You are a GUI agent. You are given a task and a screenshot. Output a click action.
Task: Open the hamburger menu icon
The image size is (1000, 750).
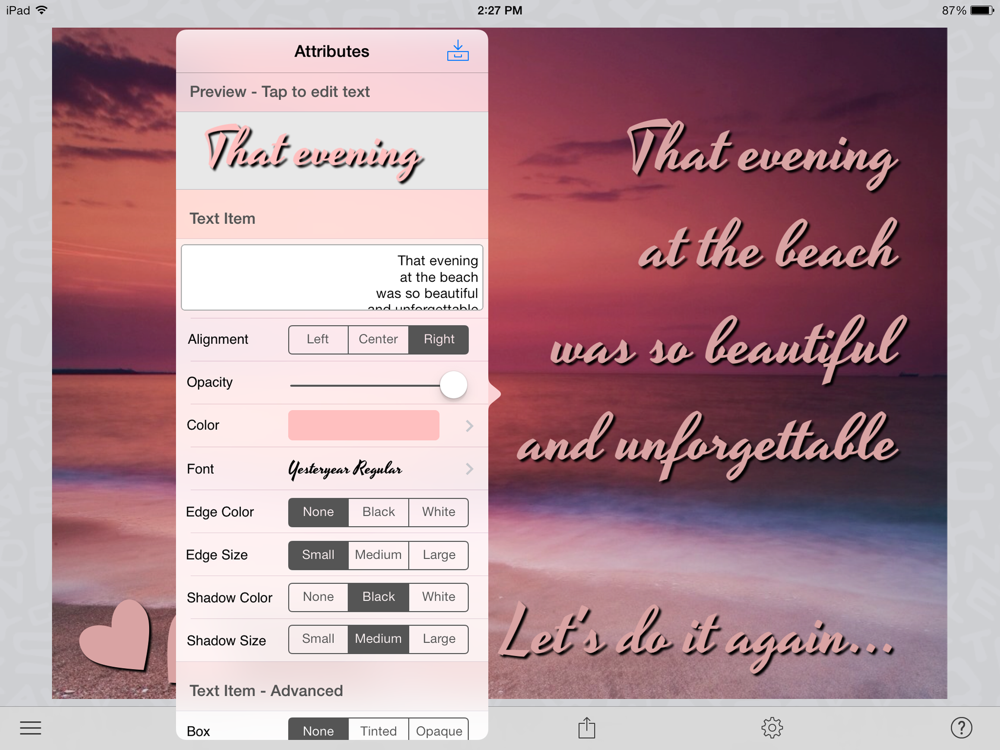(x=30, y=728)
